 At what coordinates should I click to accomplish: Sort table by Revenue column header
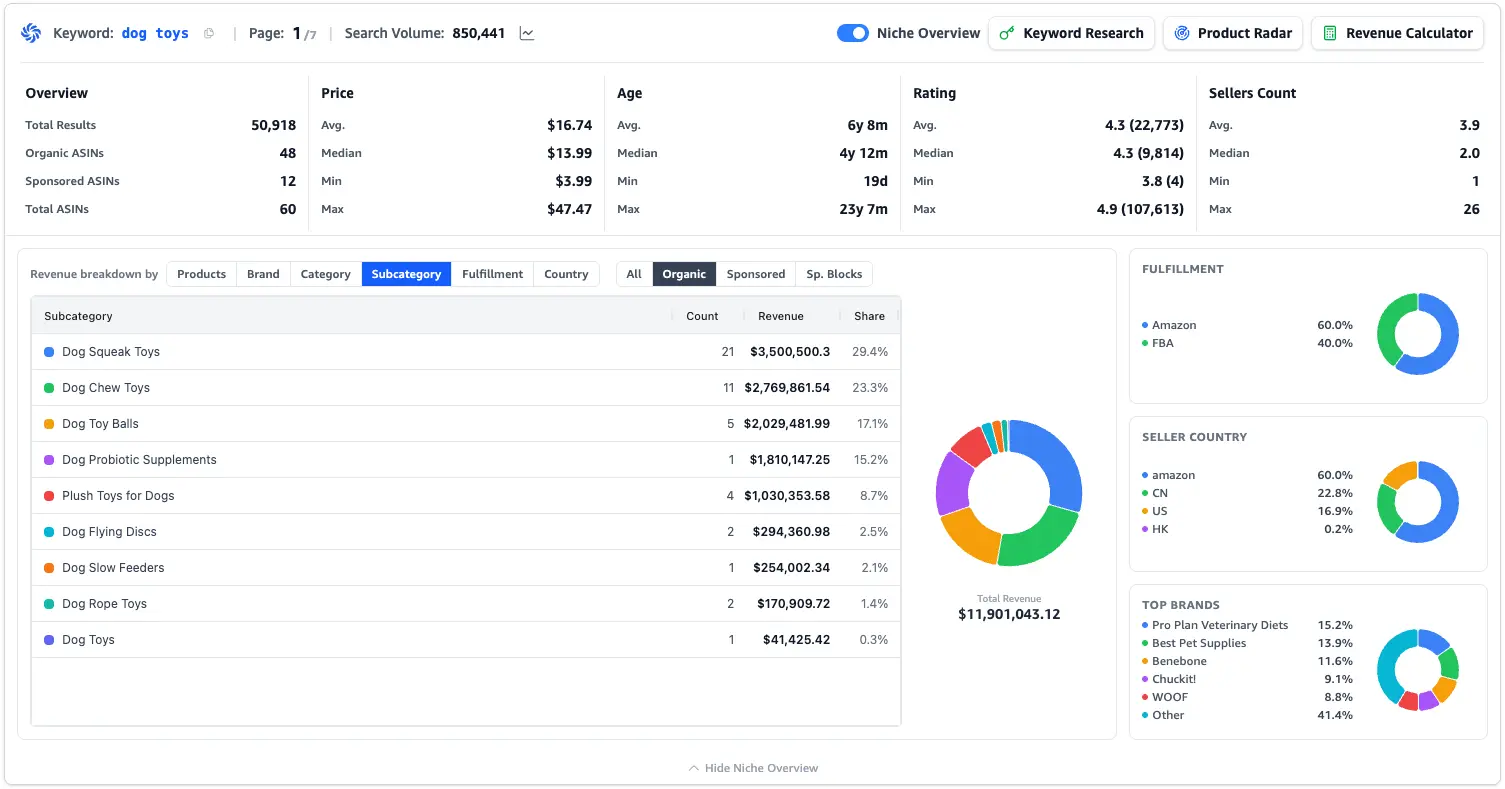coord(781,316)
